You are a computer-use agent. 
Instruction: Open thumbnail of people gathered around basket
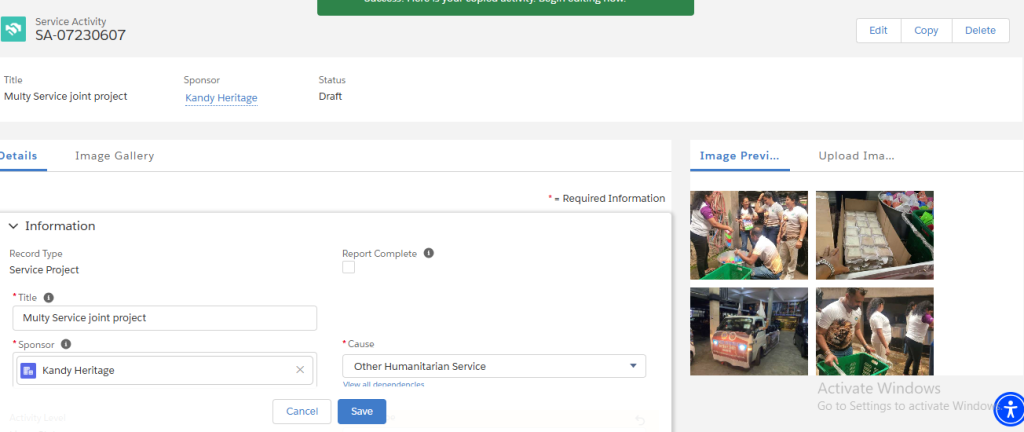(748, 235)
